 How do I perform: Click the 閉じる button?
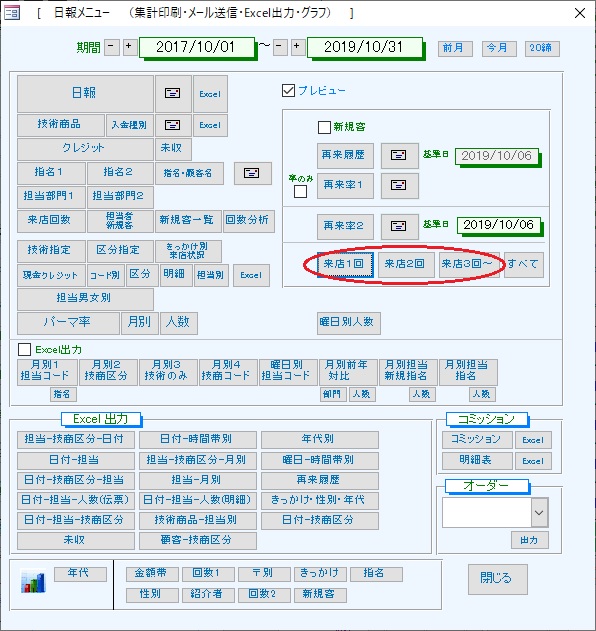point(497,579)
